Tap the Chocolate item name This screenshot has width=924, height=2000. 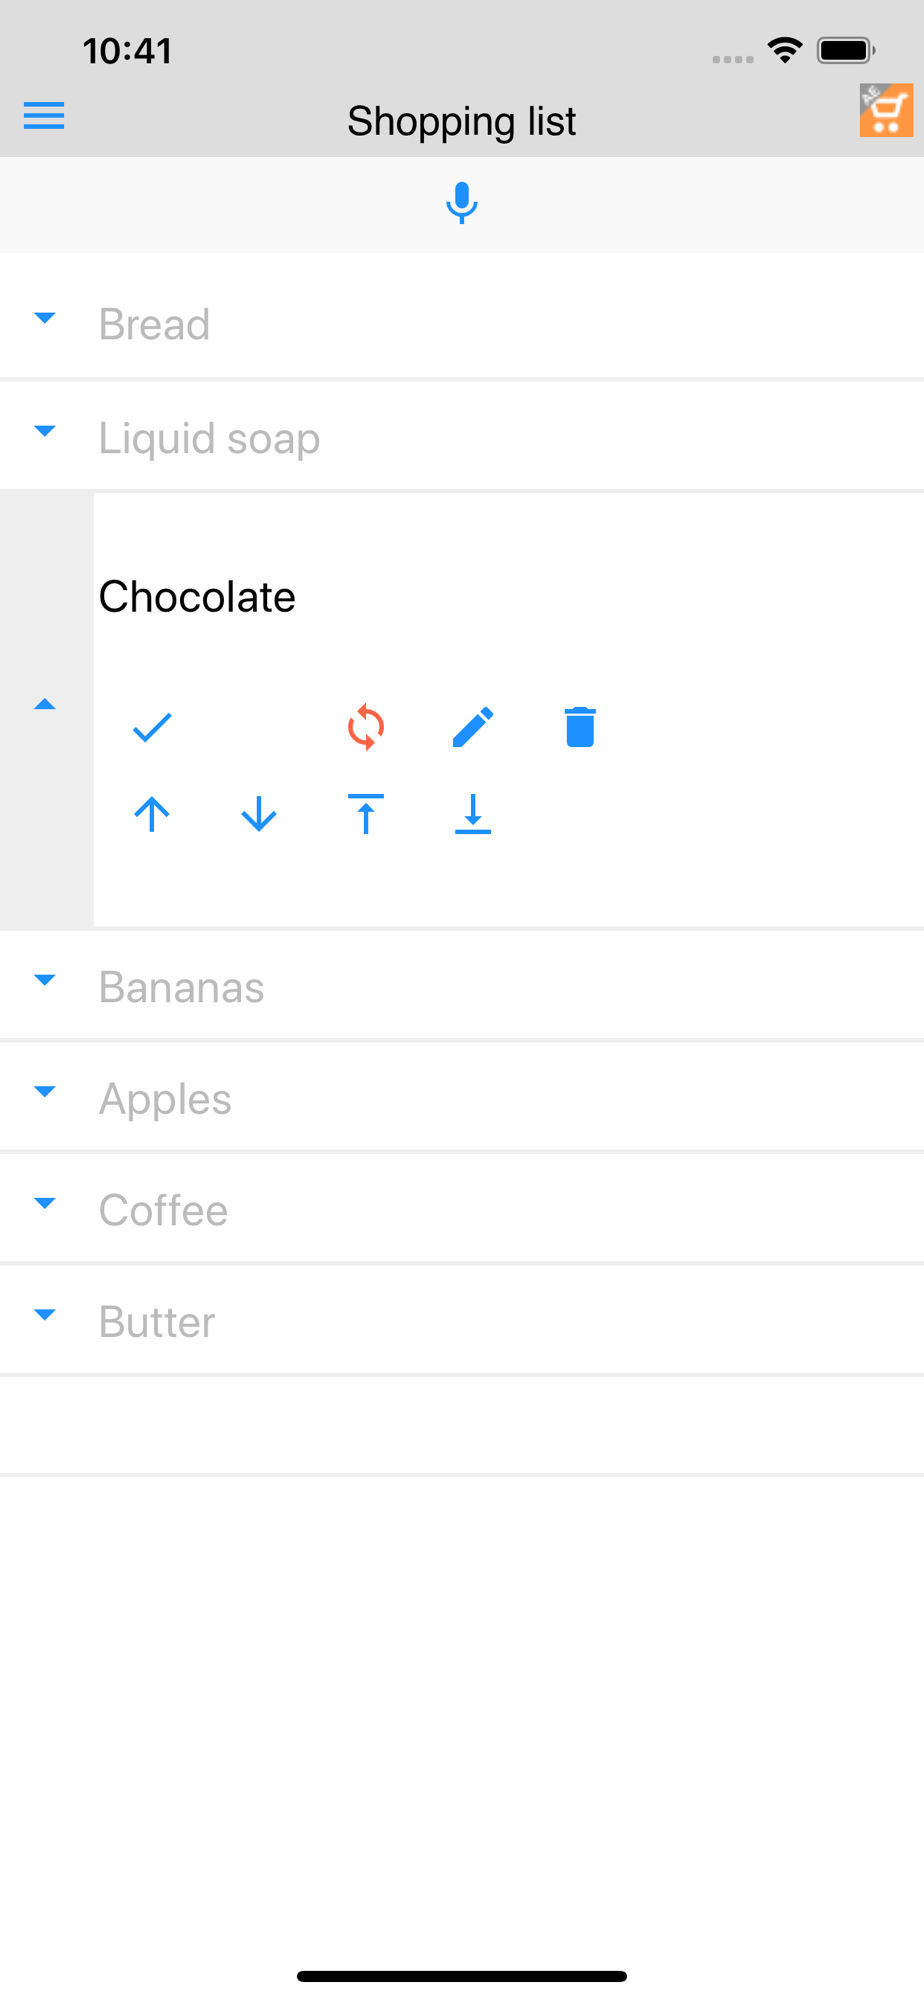pos(197,597)
